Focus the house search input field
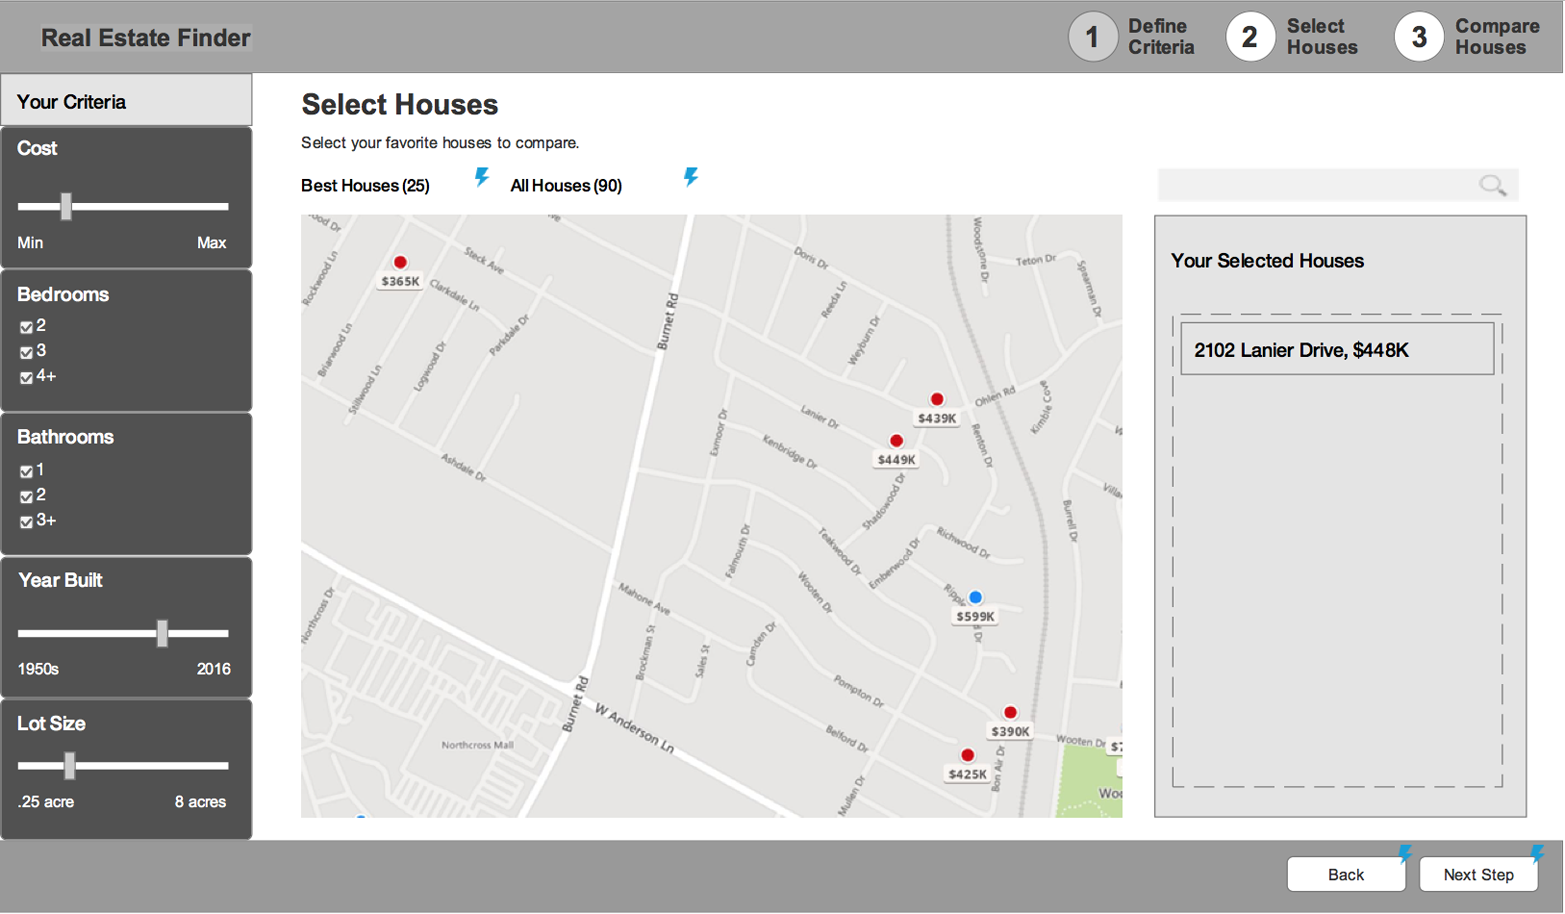Viewport: 1565px width, 914px height. (1338, 185)
